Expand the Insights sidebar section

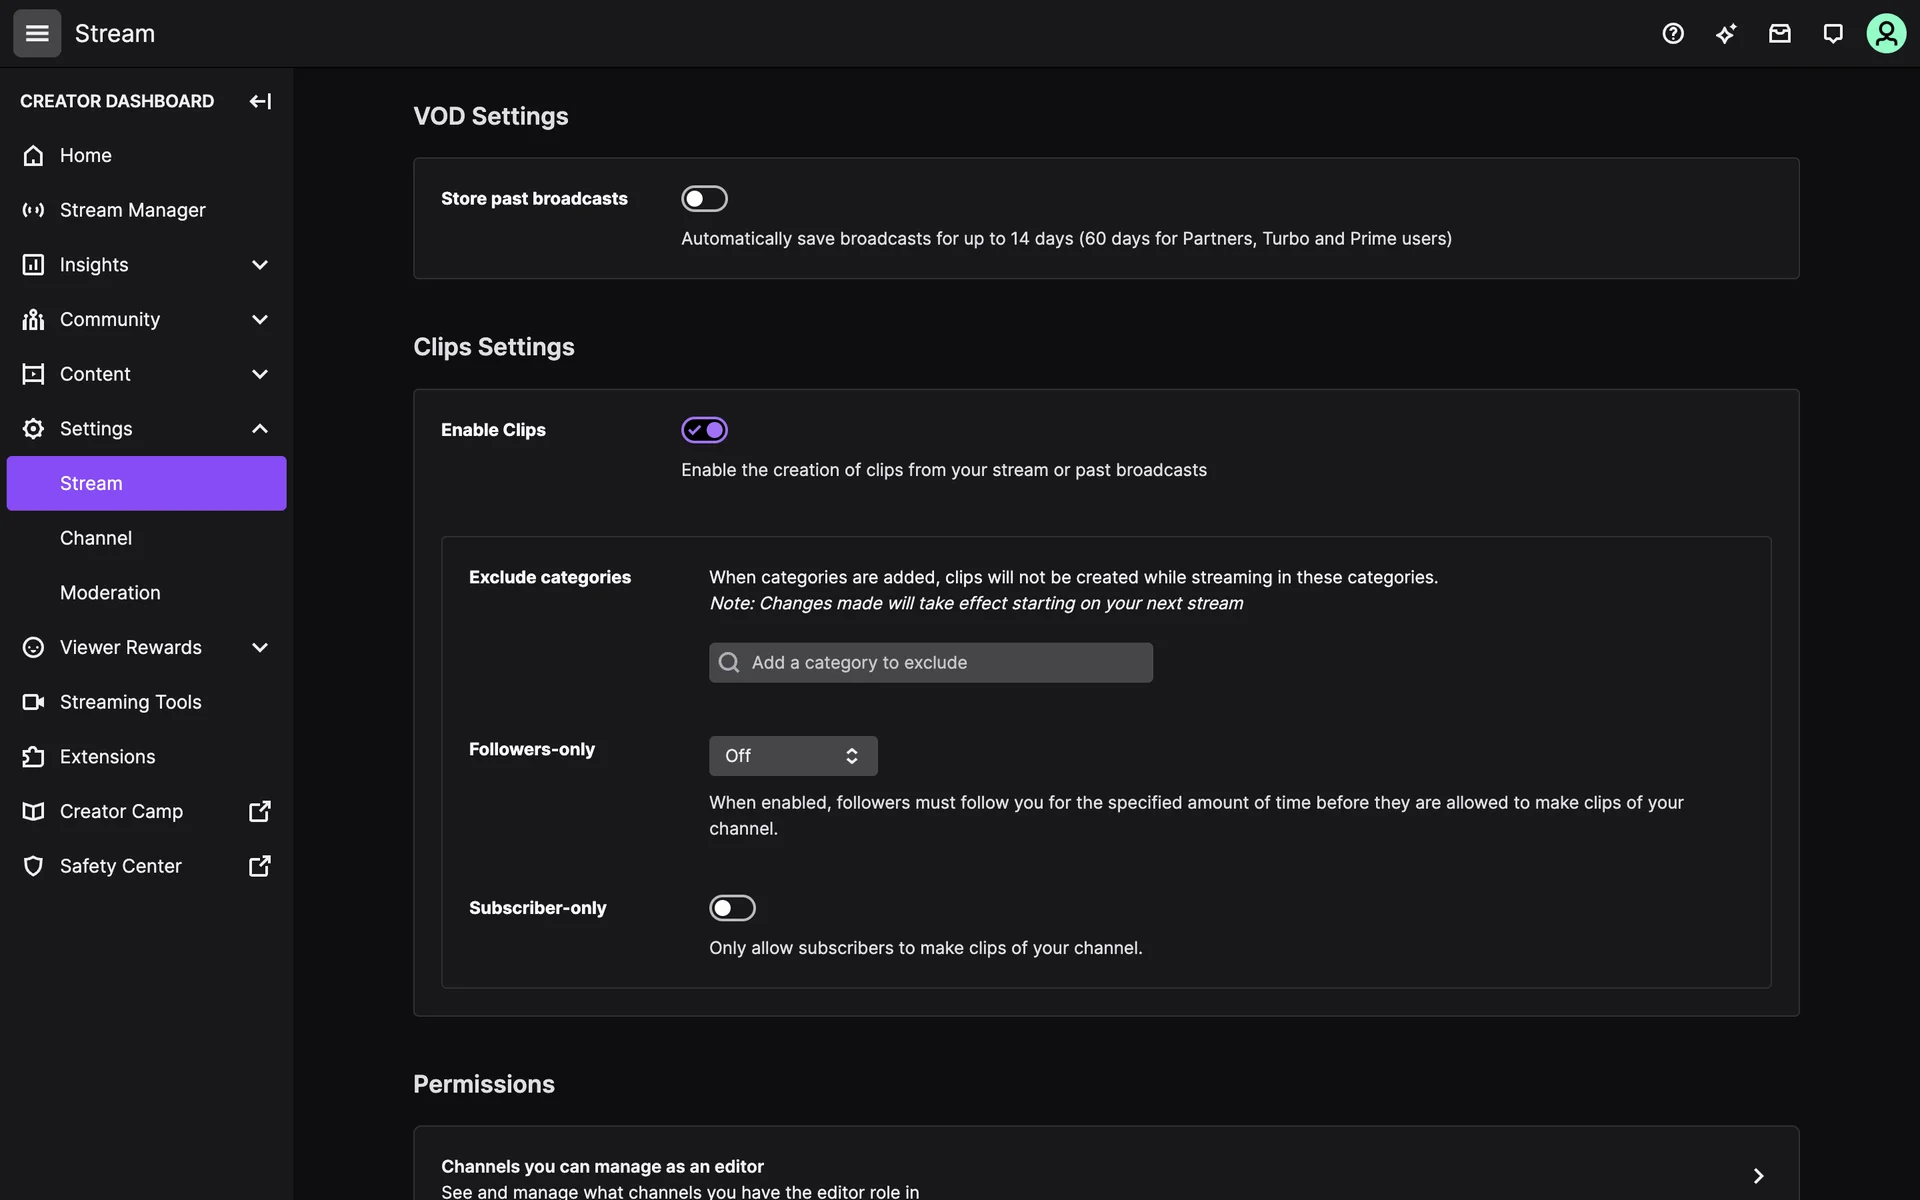click(259, 265)
